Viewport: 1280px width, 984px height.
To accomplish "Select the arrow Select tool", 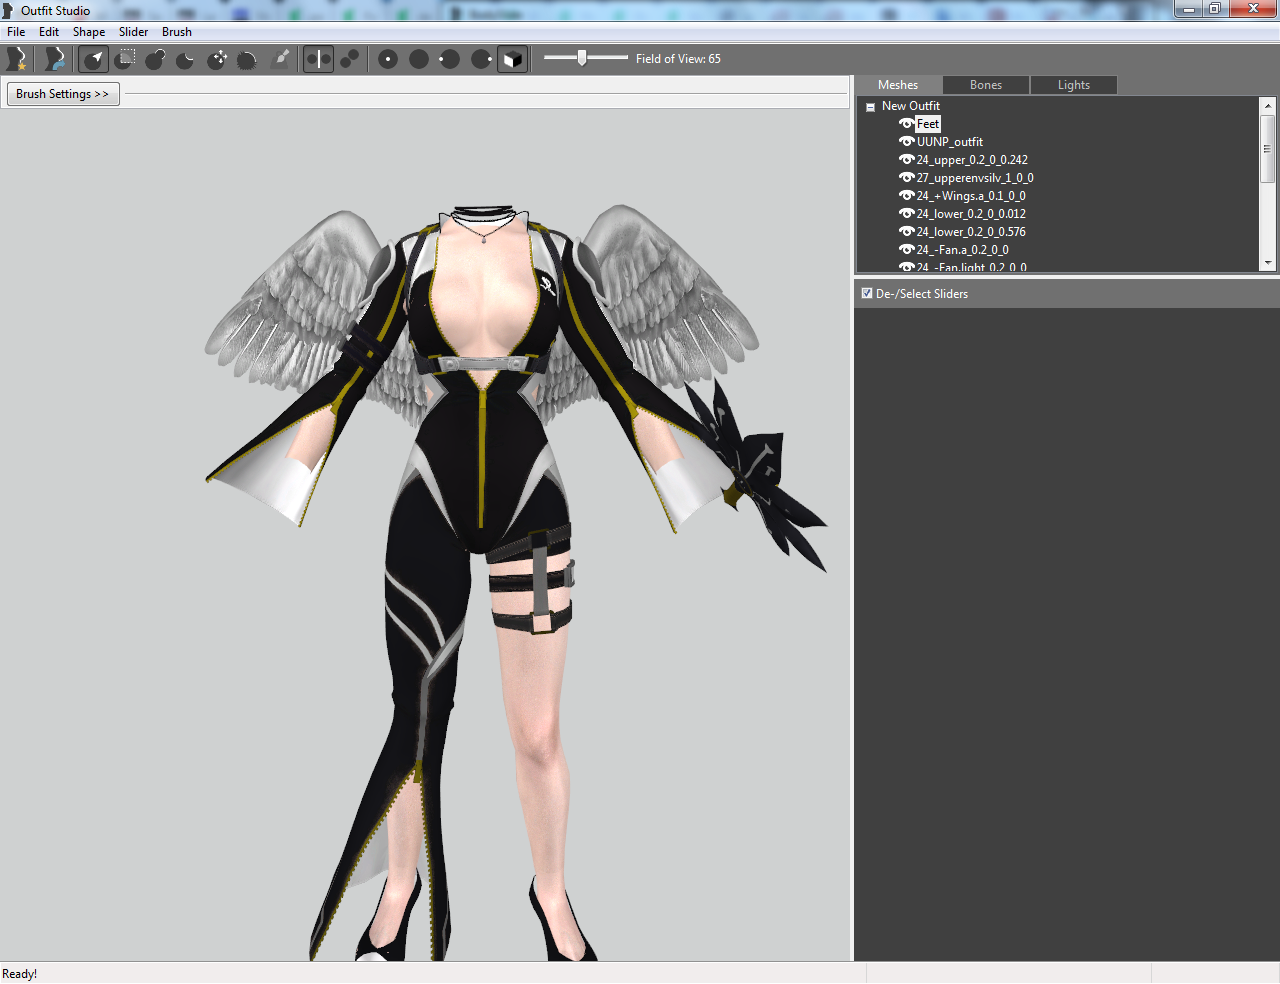I will 94,59.
